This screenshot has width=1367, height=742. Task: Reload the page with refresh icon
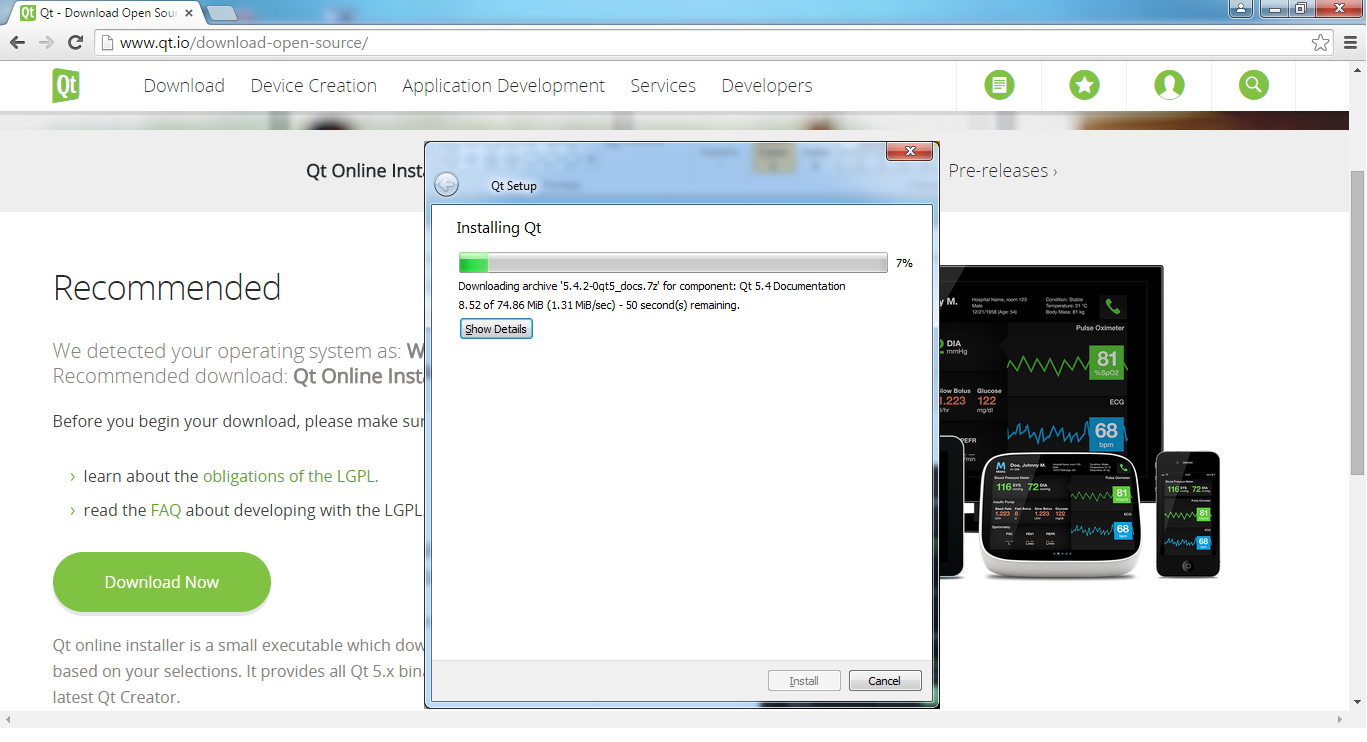point(75,42)
